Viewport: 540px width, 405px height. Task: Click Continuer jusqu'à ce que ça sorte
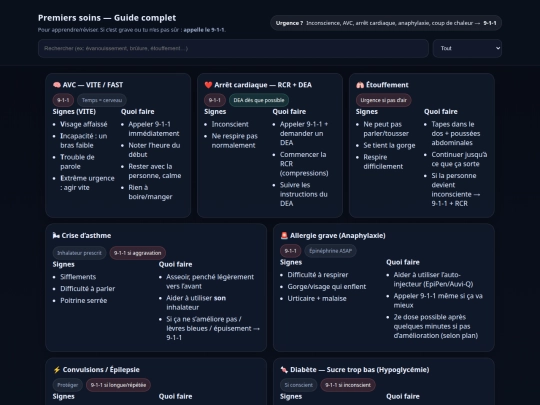pos(459,159)
